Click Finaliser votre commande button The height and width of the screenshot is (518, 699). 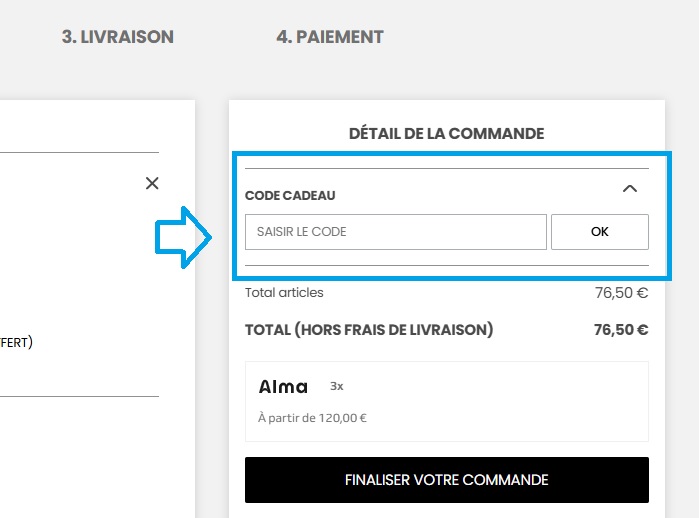coord(446,480)
